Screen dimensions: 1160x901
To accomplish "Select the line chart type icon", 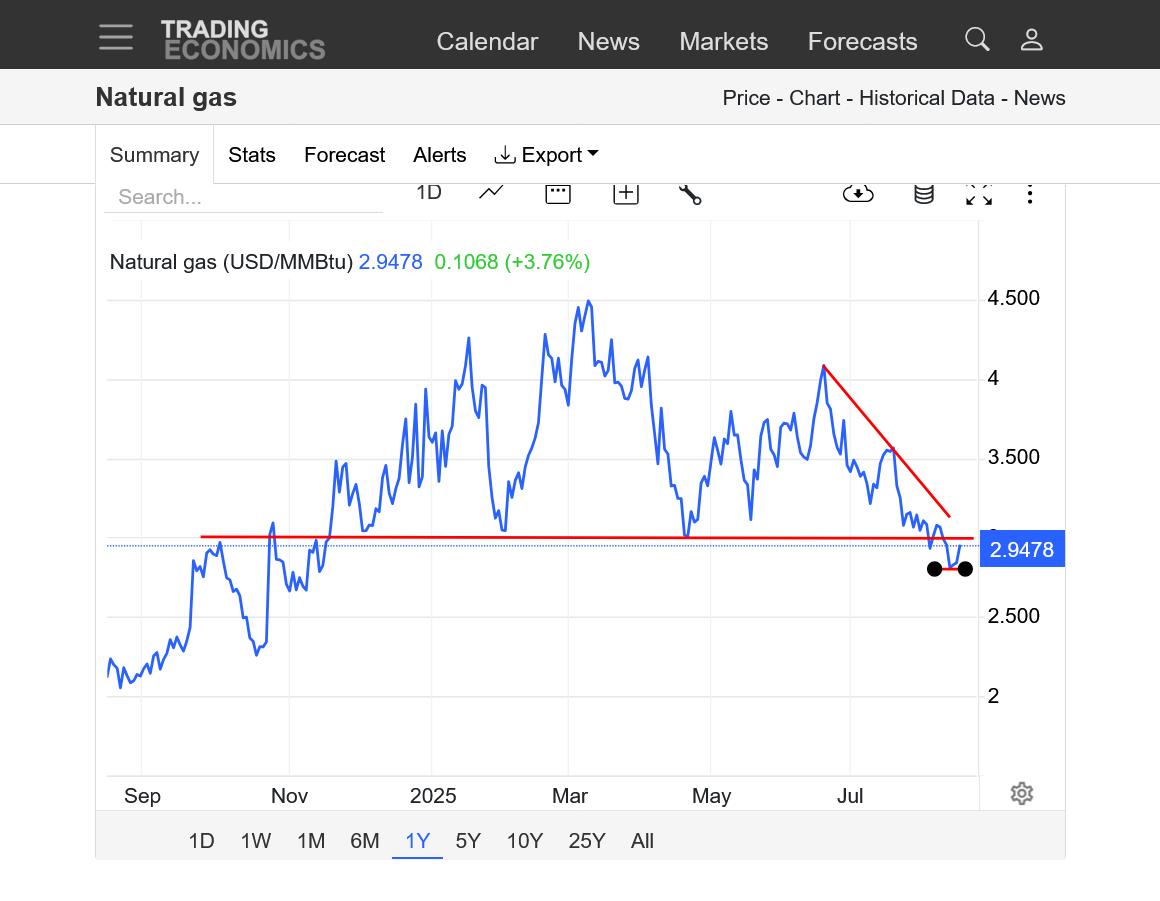I will pyautogui.click(x=491, y=193).
